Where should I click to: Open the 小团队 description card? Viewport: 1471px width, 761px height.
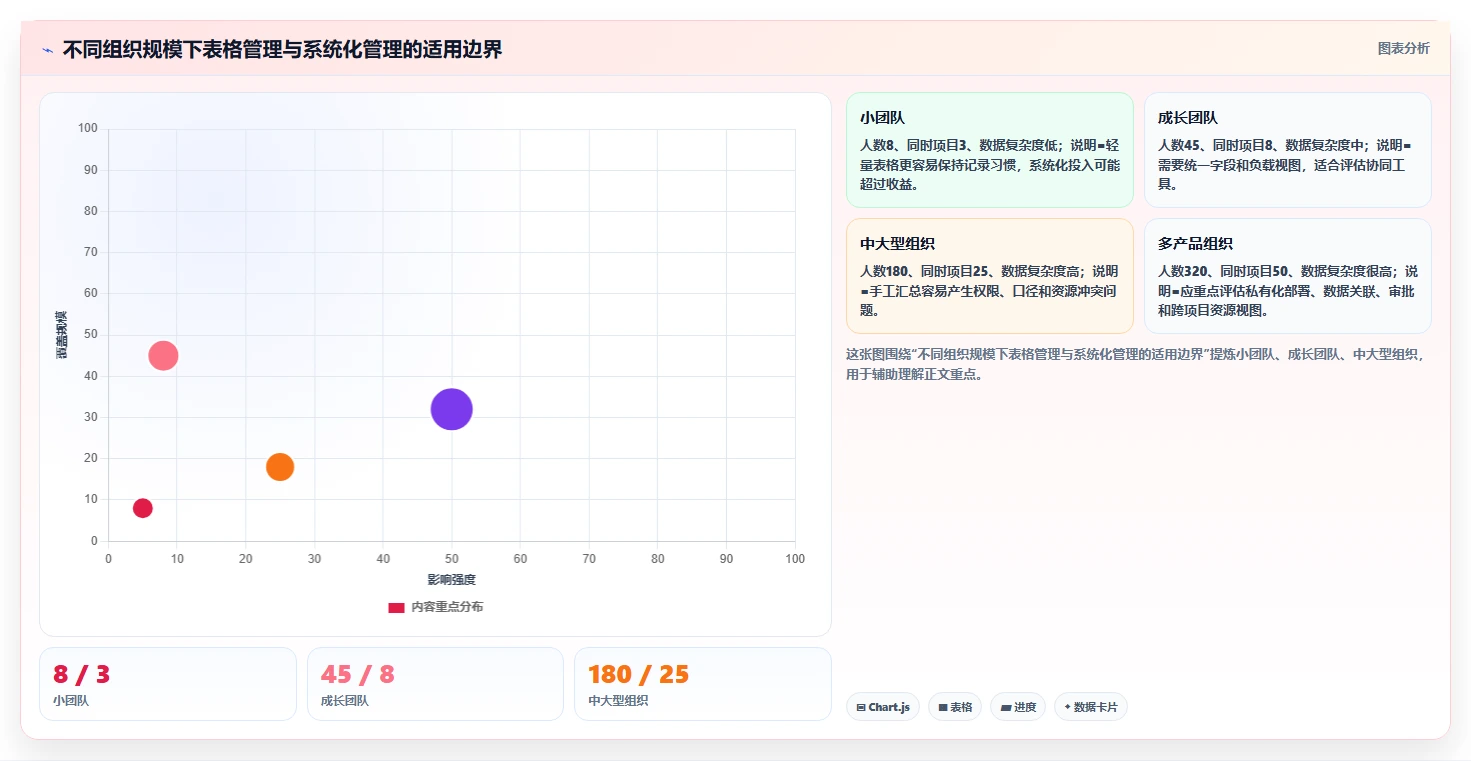[x=989, y=150]
